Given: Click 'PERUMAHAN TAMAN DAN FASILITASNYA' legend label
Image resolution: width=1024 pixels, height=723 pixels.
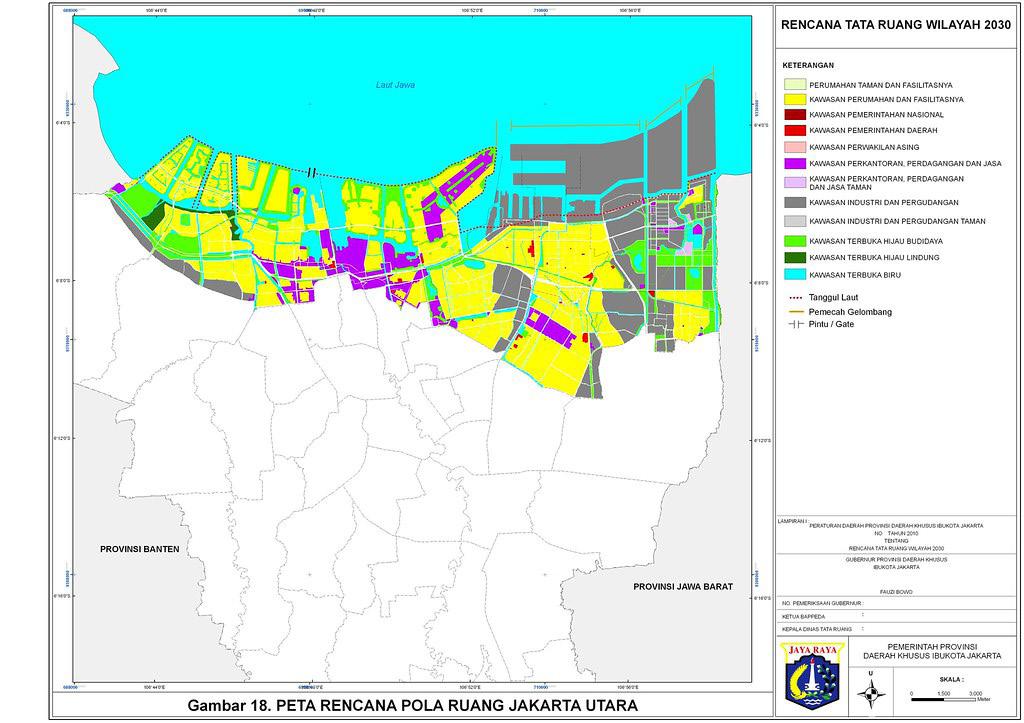Looking at the screenshot, I should [x=880, y=85].
